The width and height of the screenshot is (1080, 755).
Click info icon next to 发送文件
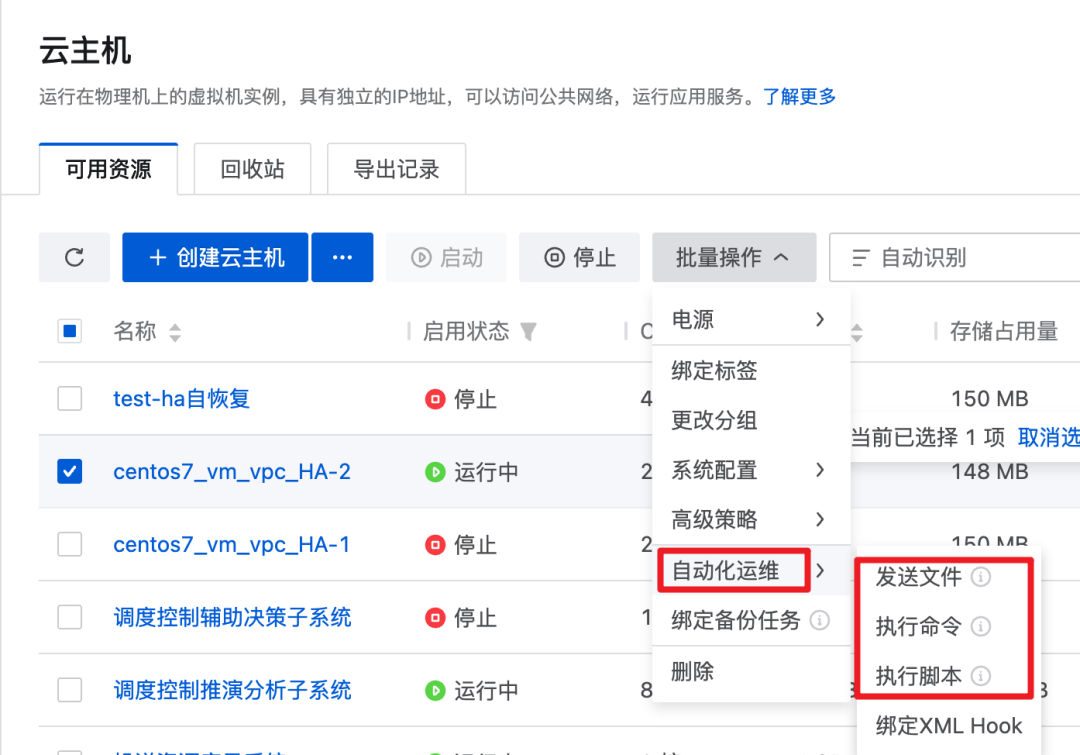(x=981, y=577)
